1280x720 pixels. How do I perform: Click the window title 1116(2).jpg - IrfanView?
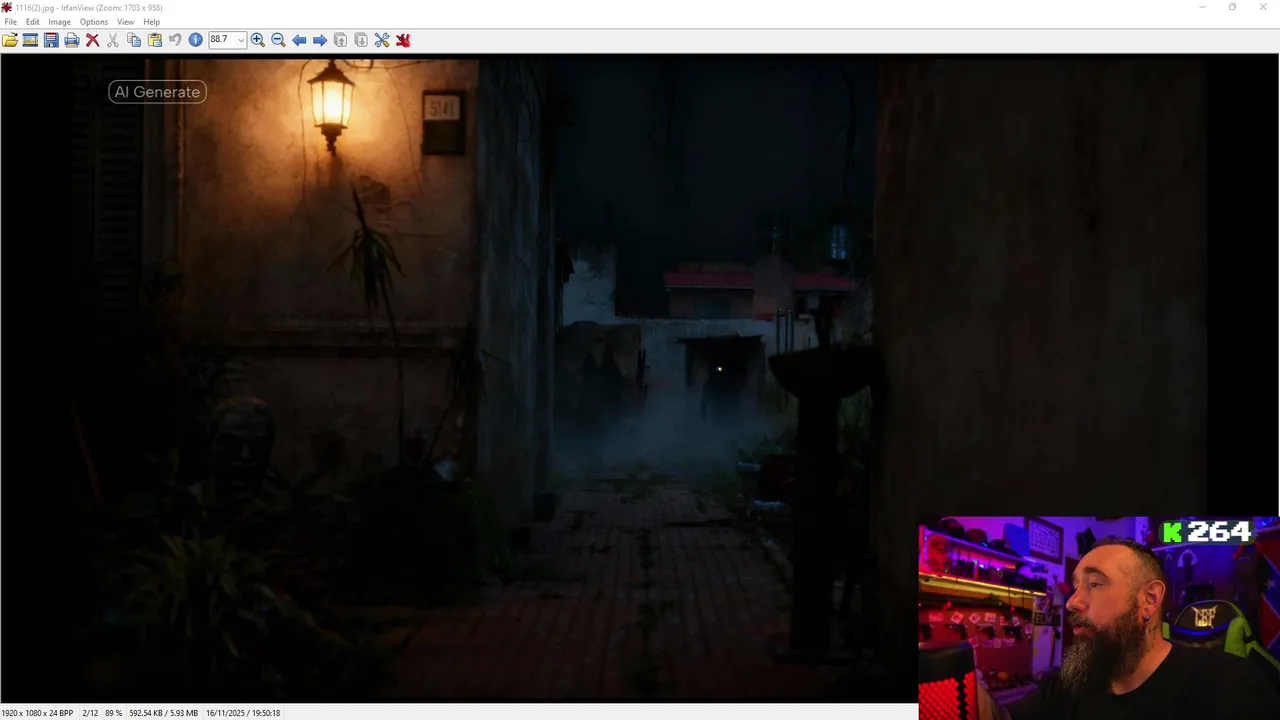[x=89, y=7]
